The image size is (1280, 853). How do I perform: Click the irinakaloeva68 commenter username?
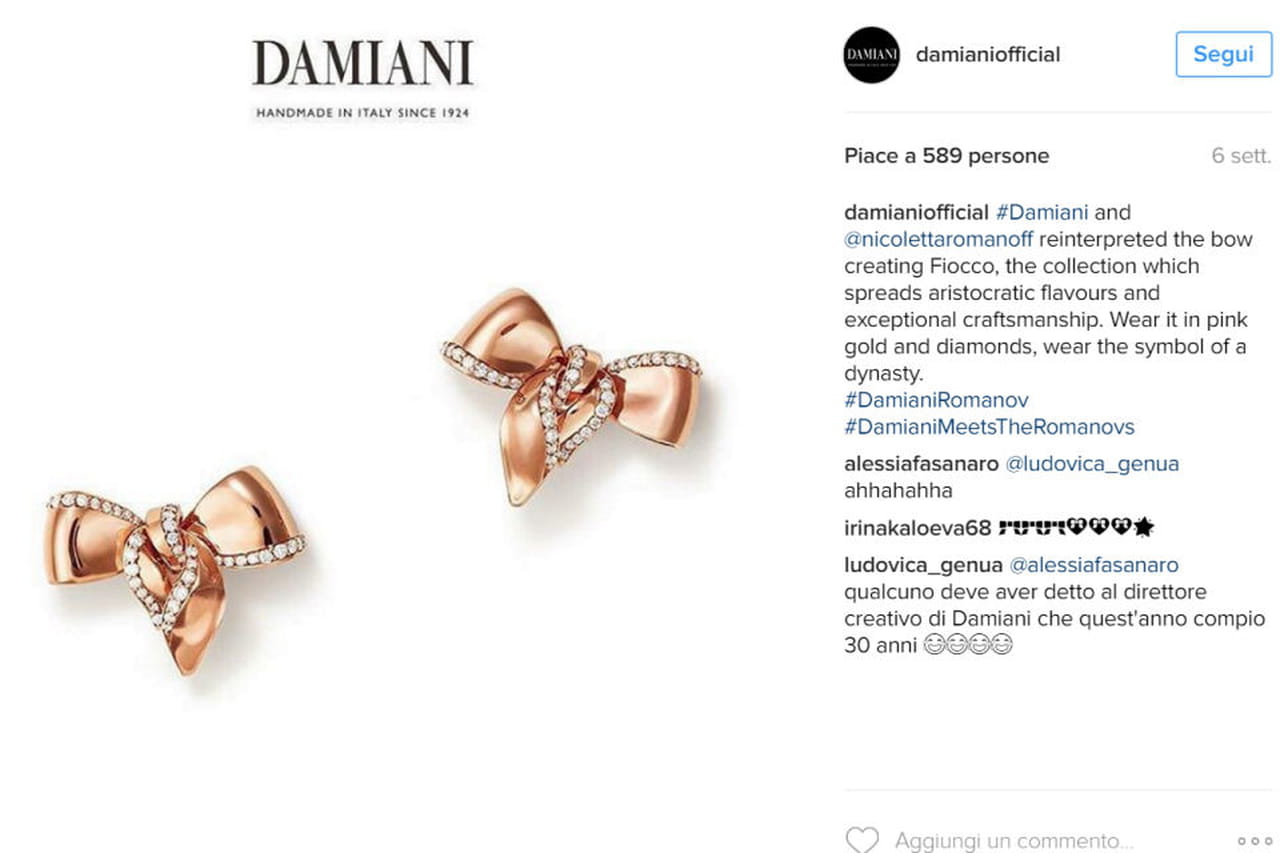tap(917, 527)
